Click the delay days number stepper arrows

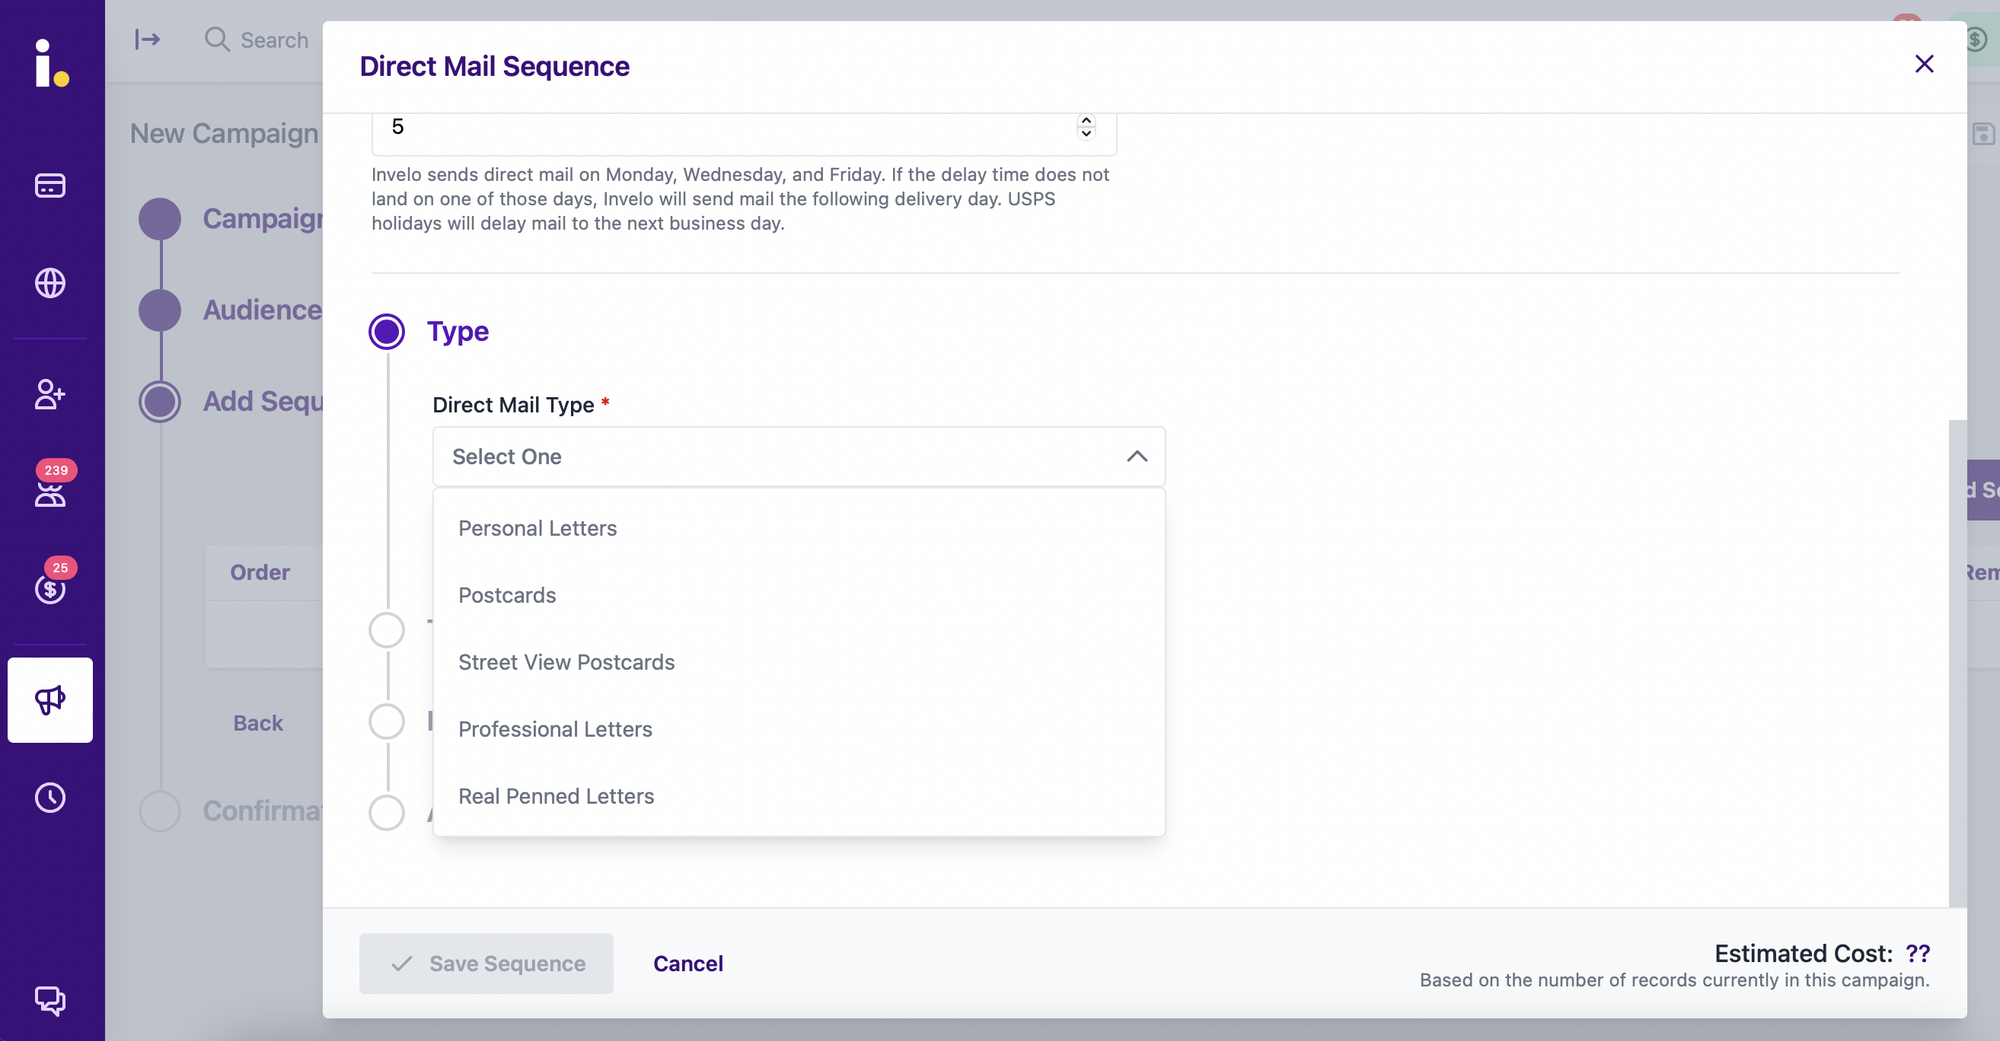point(1086,127)
